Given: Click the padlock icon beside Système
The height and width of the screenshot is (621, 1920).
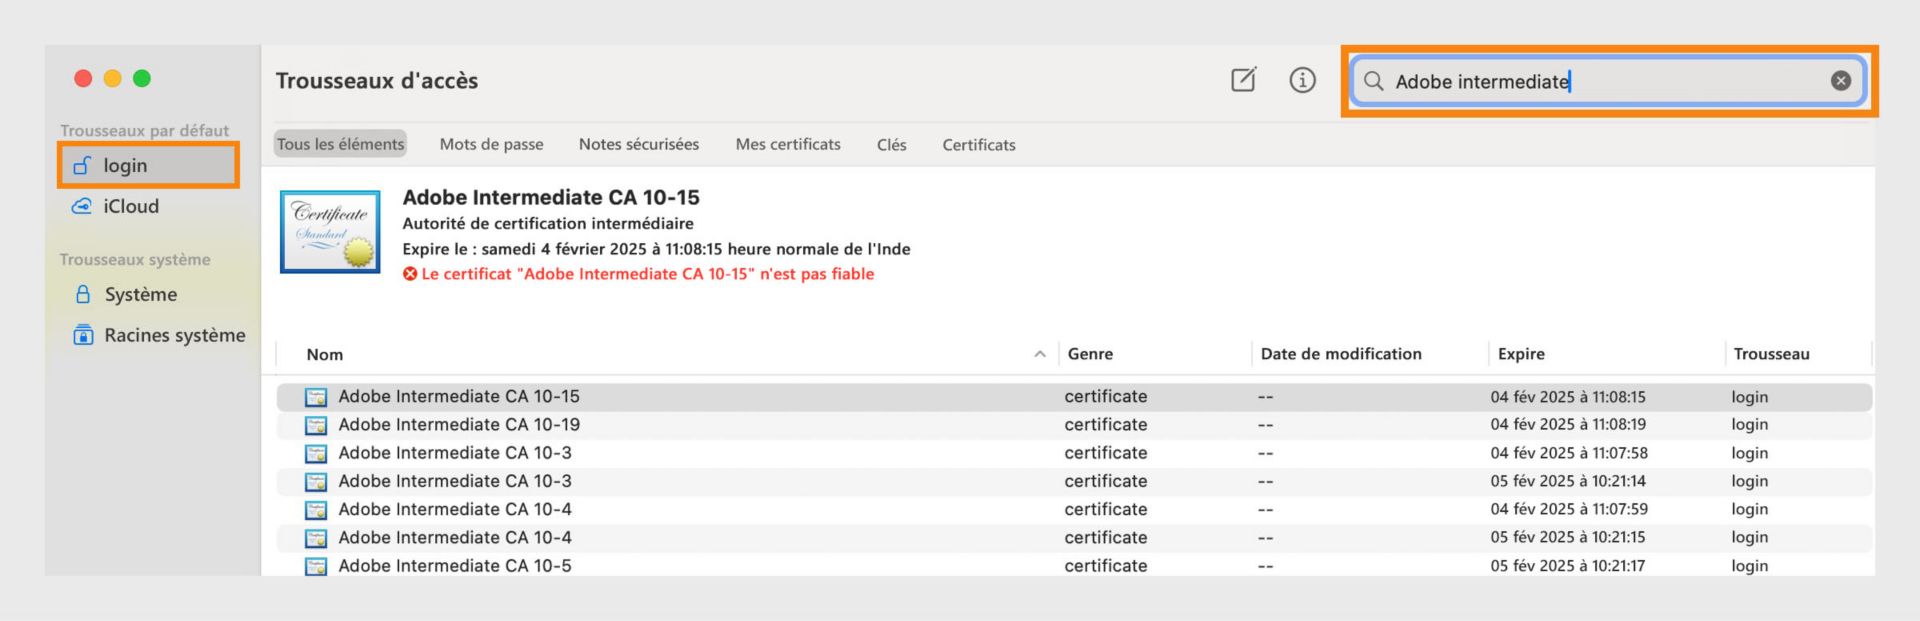Looking at the screenshot, I should (x=83, y=294).
